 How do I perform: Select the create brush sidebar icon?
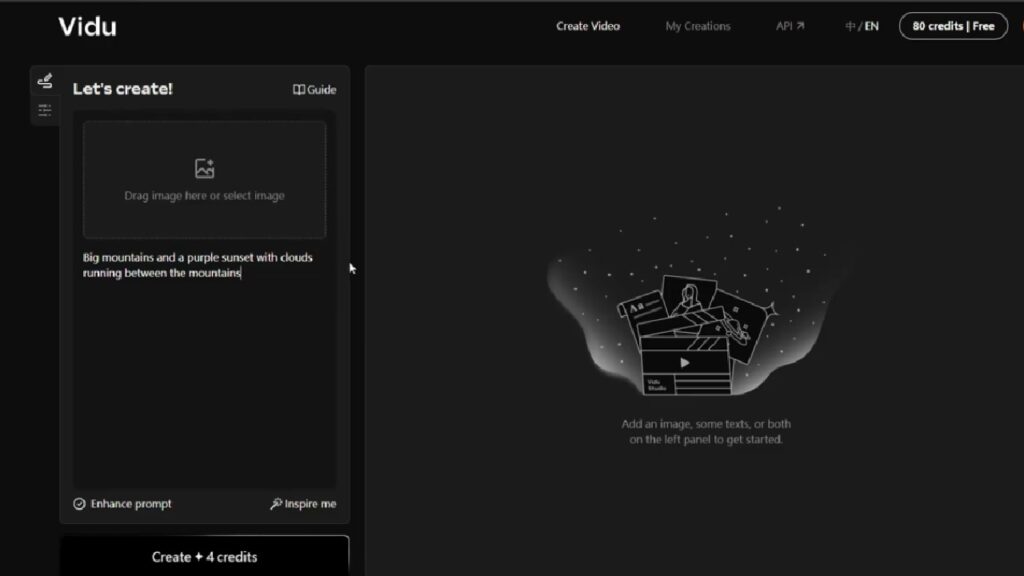click(x=44, y=81)
